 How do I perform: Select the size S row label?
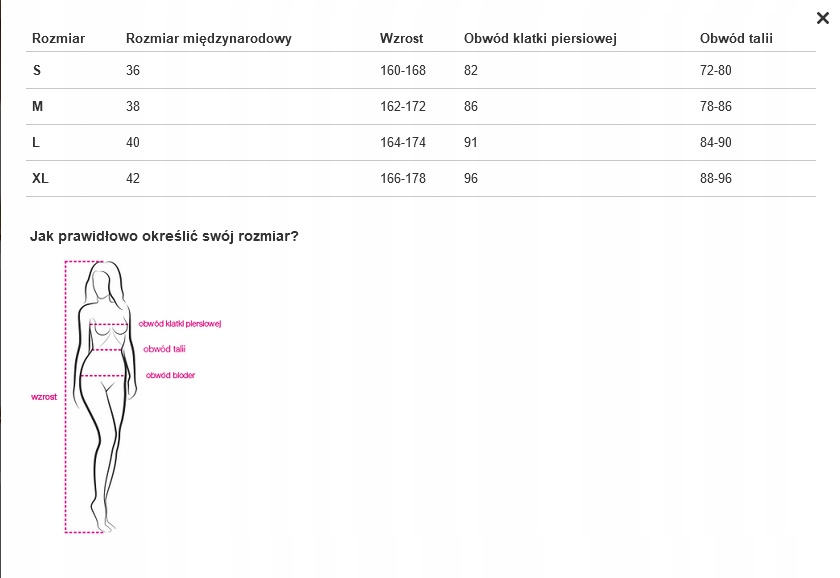(37, 70)
